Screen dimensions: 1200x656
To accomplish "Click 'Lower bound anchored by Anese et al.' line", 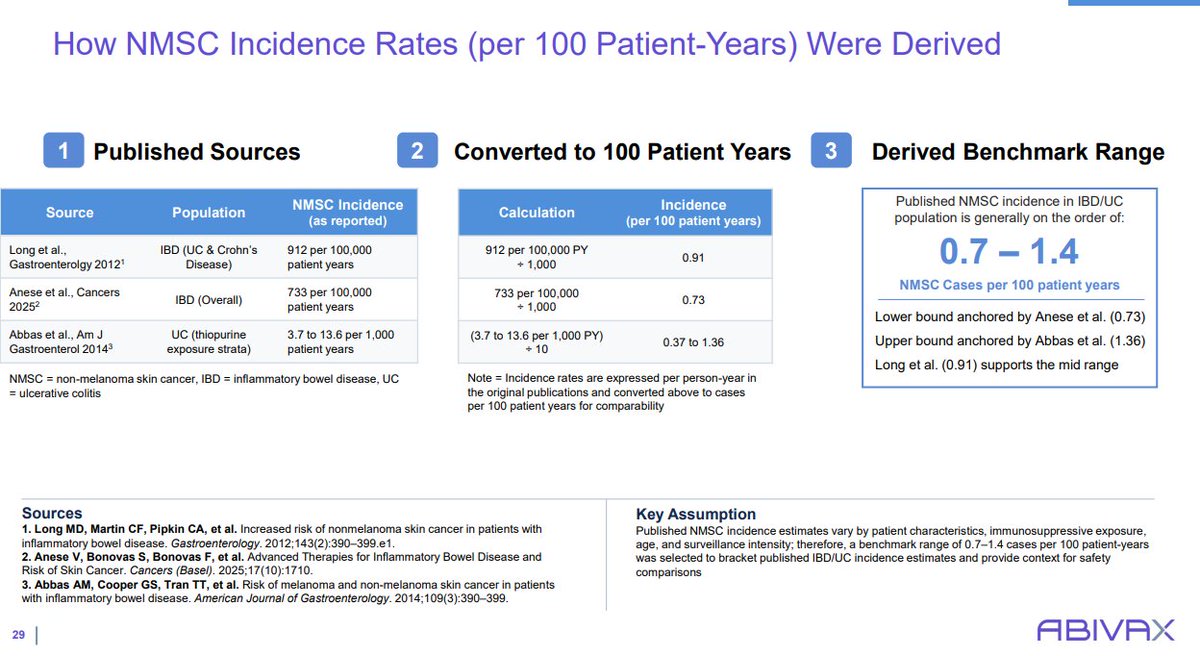I will click(1009, 317).
